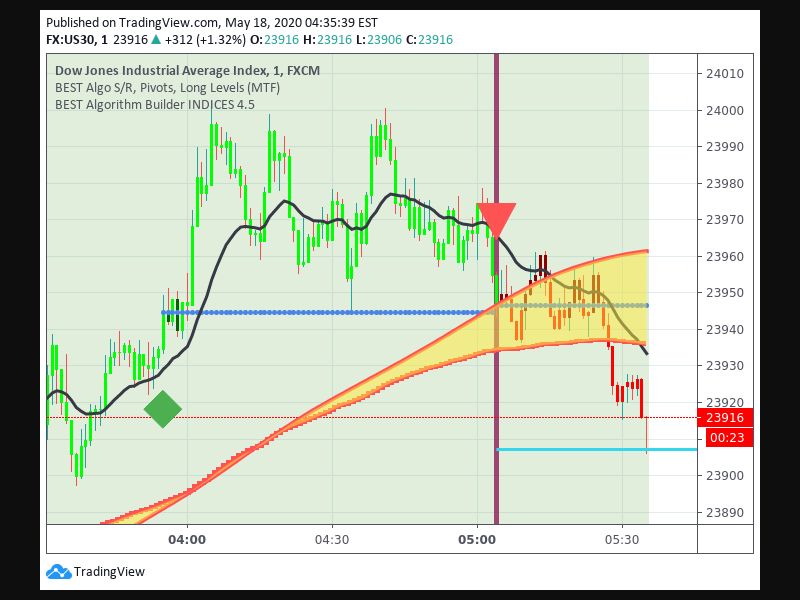The image size is (800, 600).
Task: Click the TradingView cloud logo
Action: click(x=59, y=570)
